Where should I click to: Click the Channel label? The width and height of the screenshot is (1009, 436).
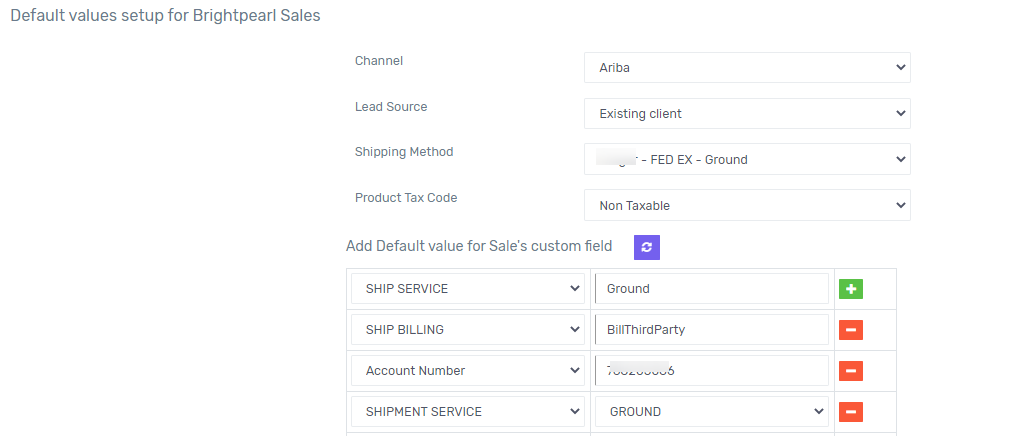(x=379, y=60)
